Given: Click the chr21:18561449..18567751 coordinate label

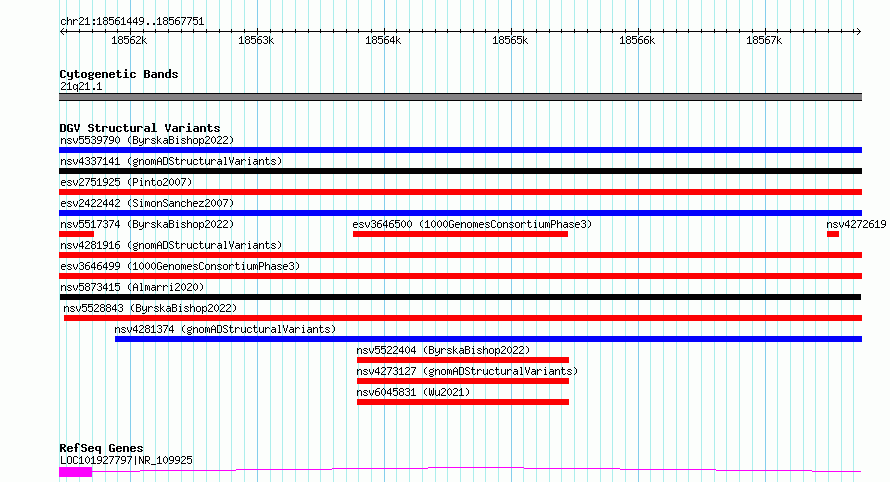Looking at the screenshot, I should click(x=132, y=22).
